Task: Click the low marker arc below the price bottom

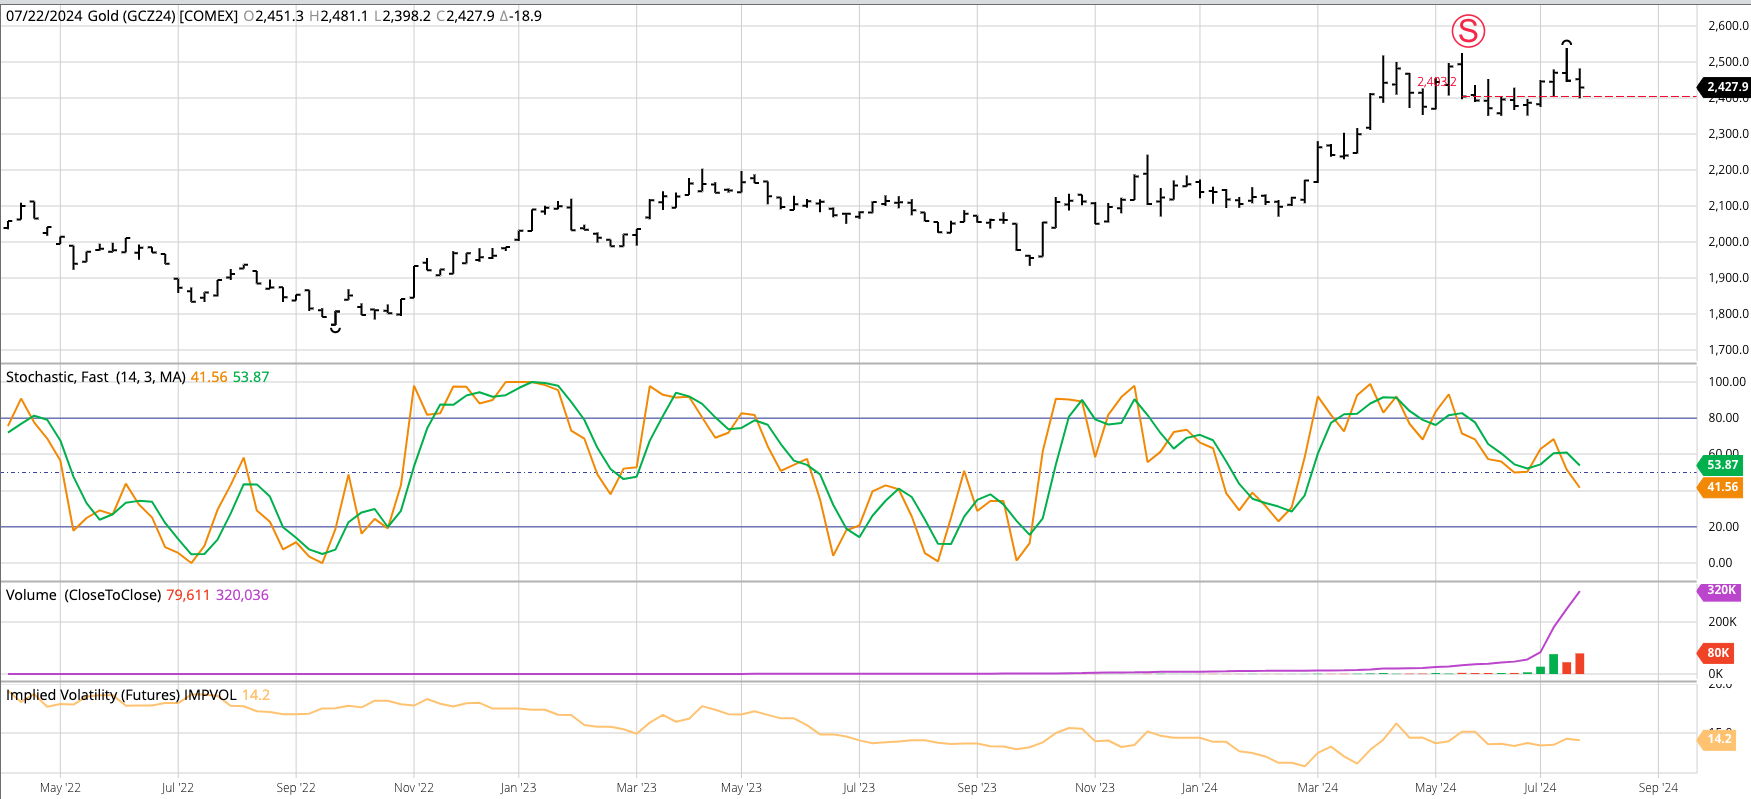Action: pyautogui.click(x=336, y=329)
